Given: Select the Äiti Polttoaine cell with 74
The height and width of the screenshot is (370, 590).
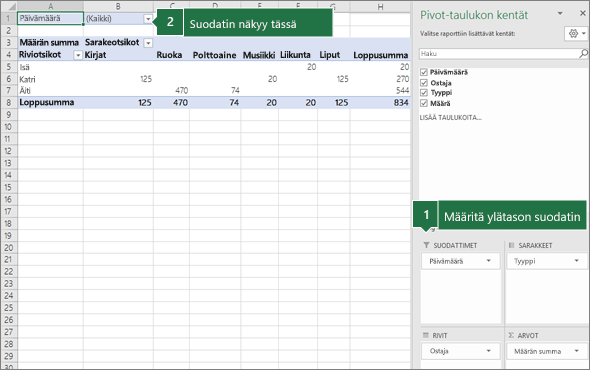Looking at the screenshot, I should click(x=215, y=91).
